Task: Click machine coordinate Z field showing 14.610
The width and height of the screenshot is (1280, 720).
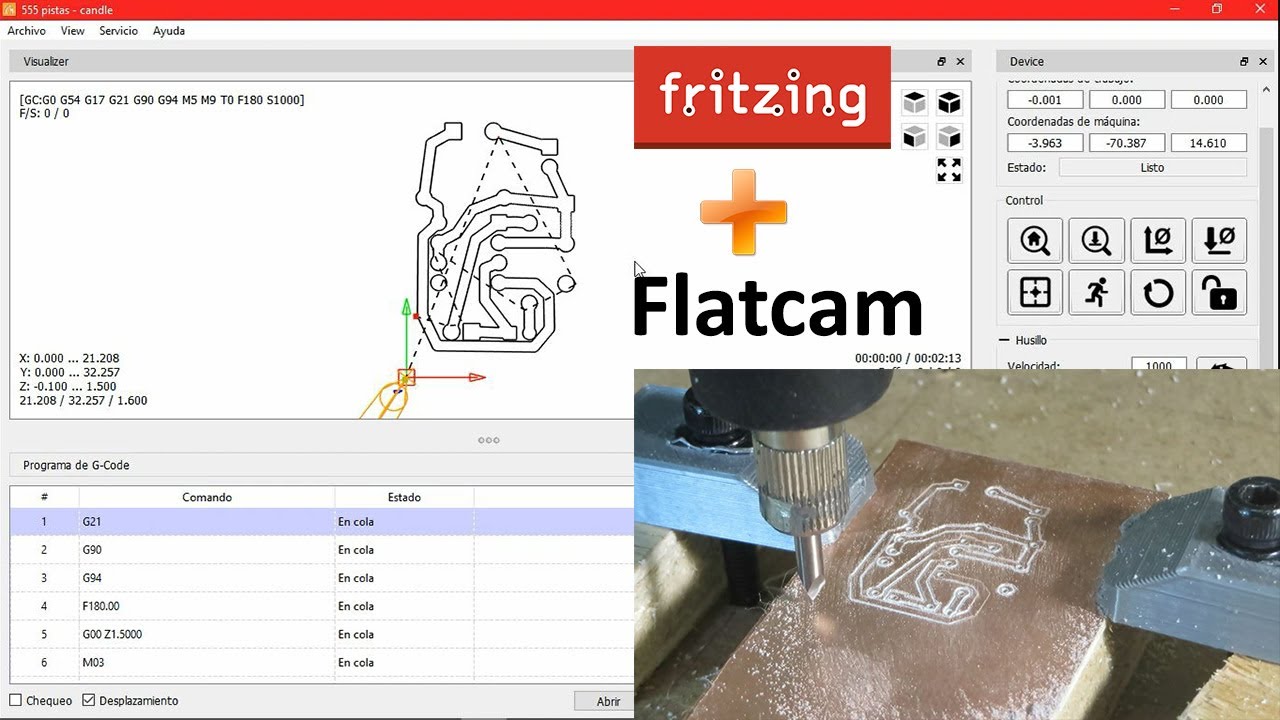Action: coord(1209,143)
